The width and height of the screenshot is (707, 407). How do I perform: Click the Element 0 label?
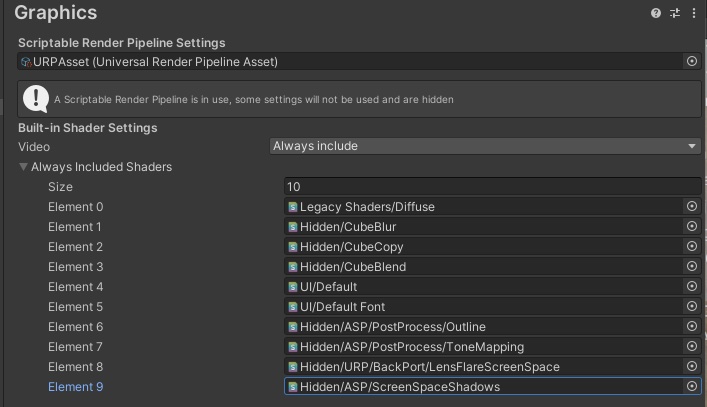point(76,207)
